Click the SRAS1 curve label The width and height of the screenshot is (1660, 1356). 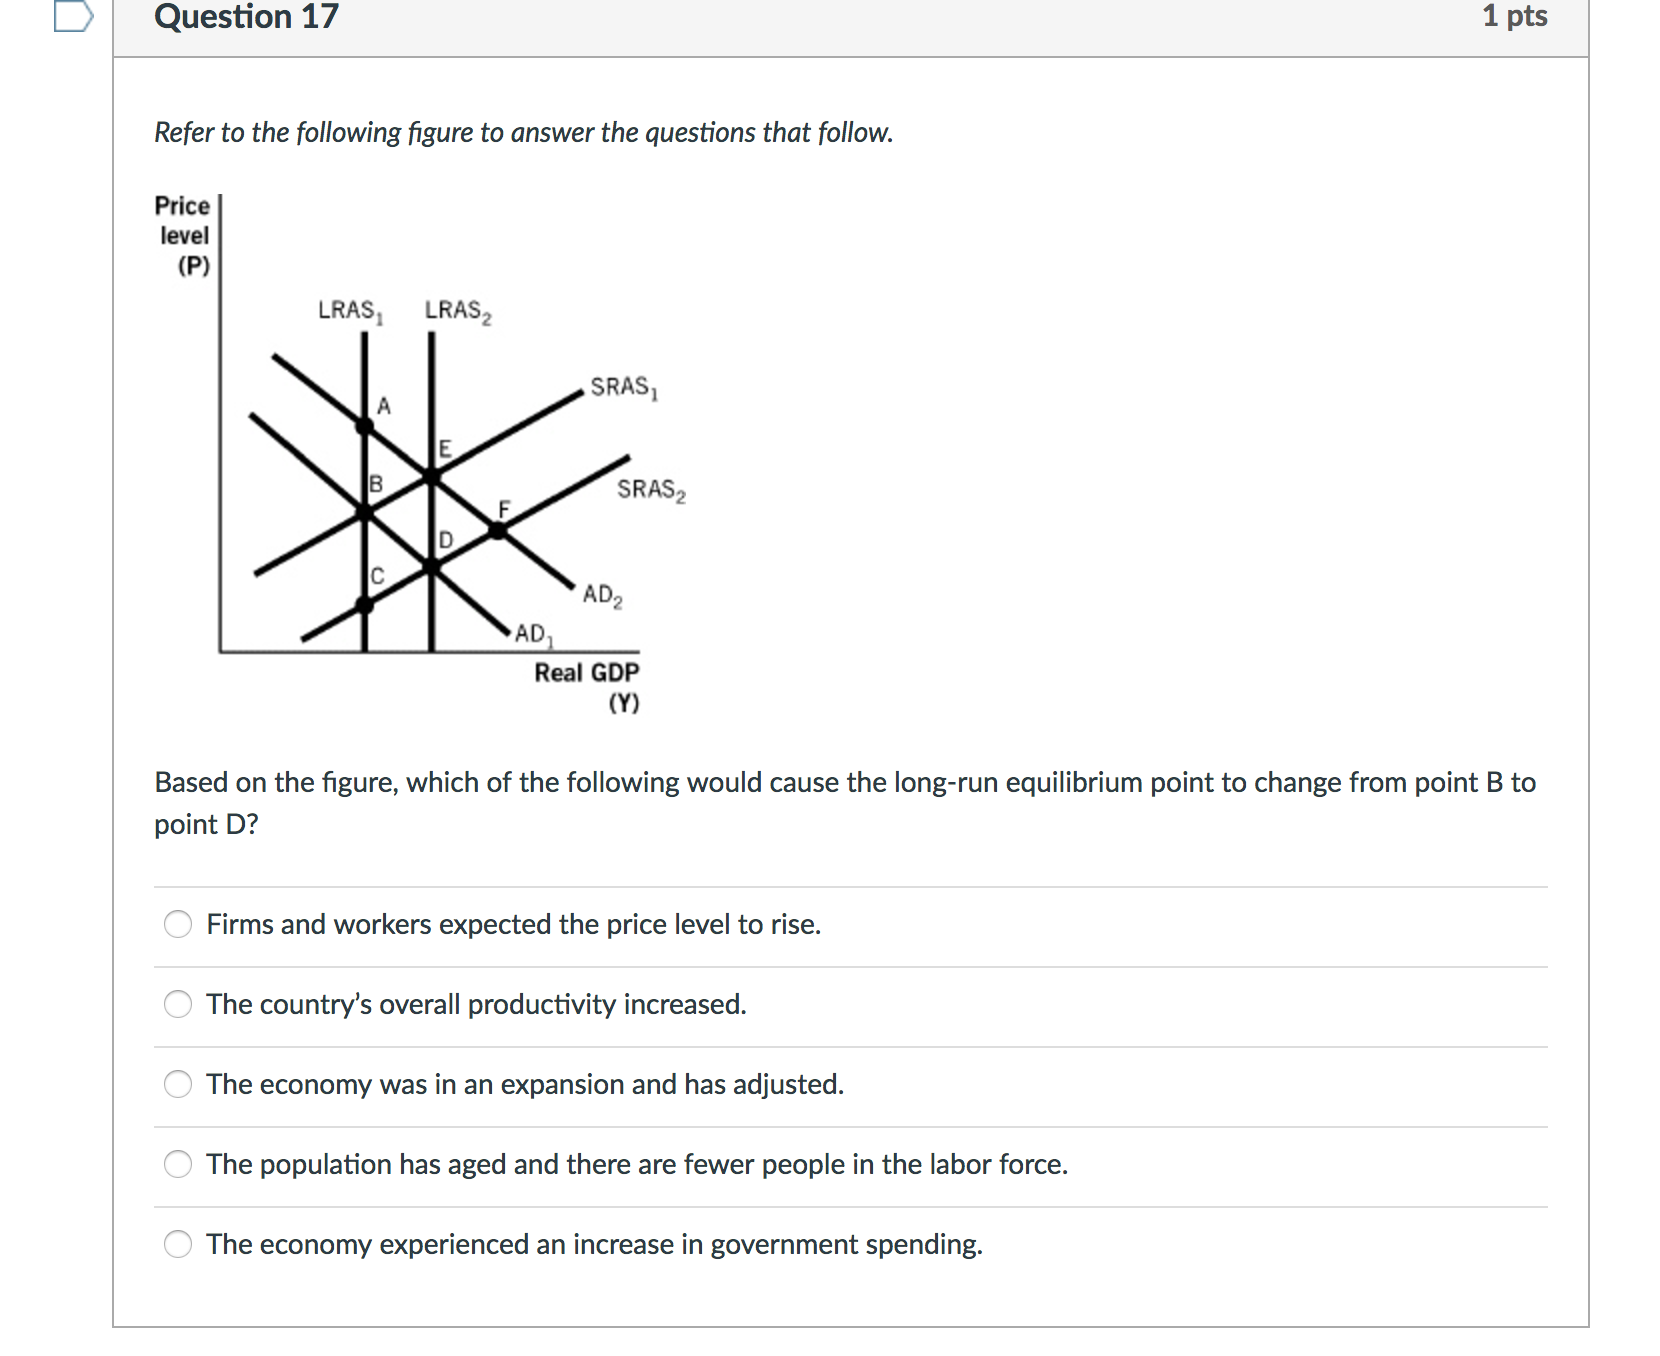(623, 387)
